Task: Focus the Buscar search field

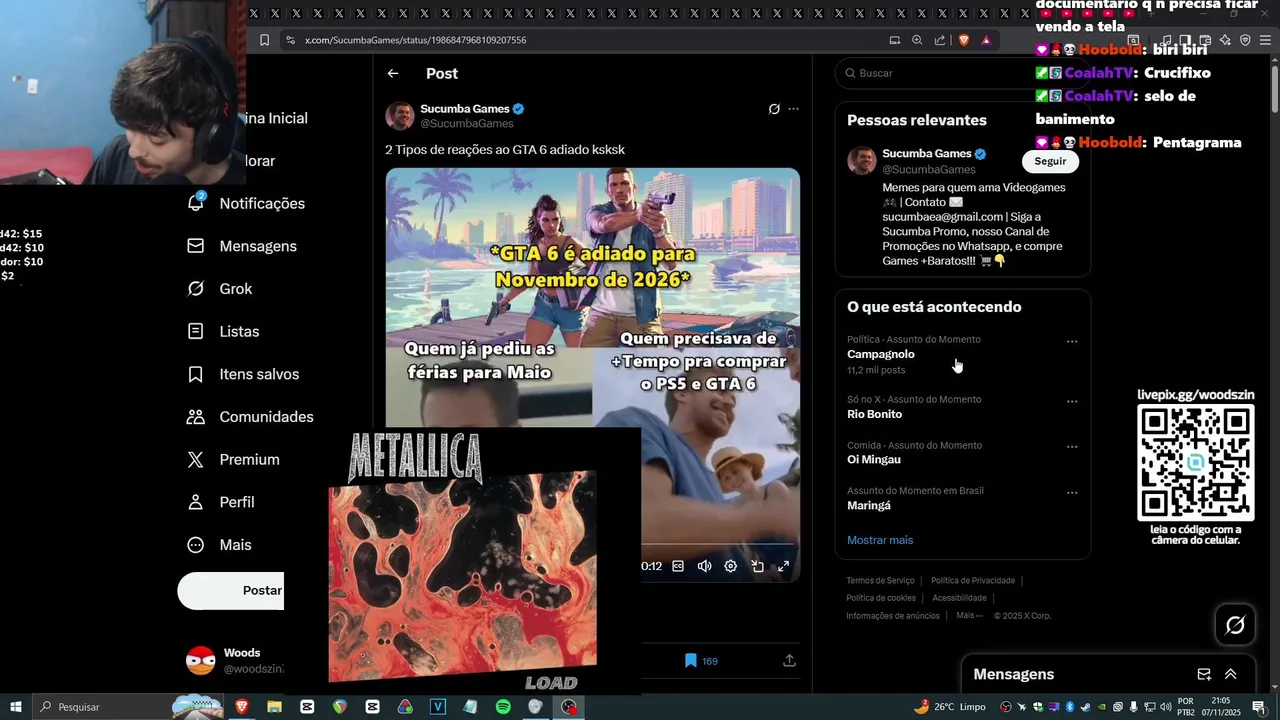Action: [962, 73]
